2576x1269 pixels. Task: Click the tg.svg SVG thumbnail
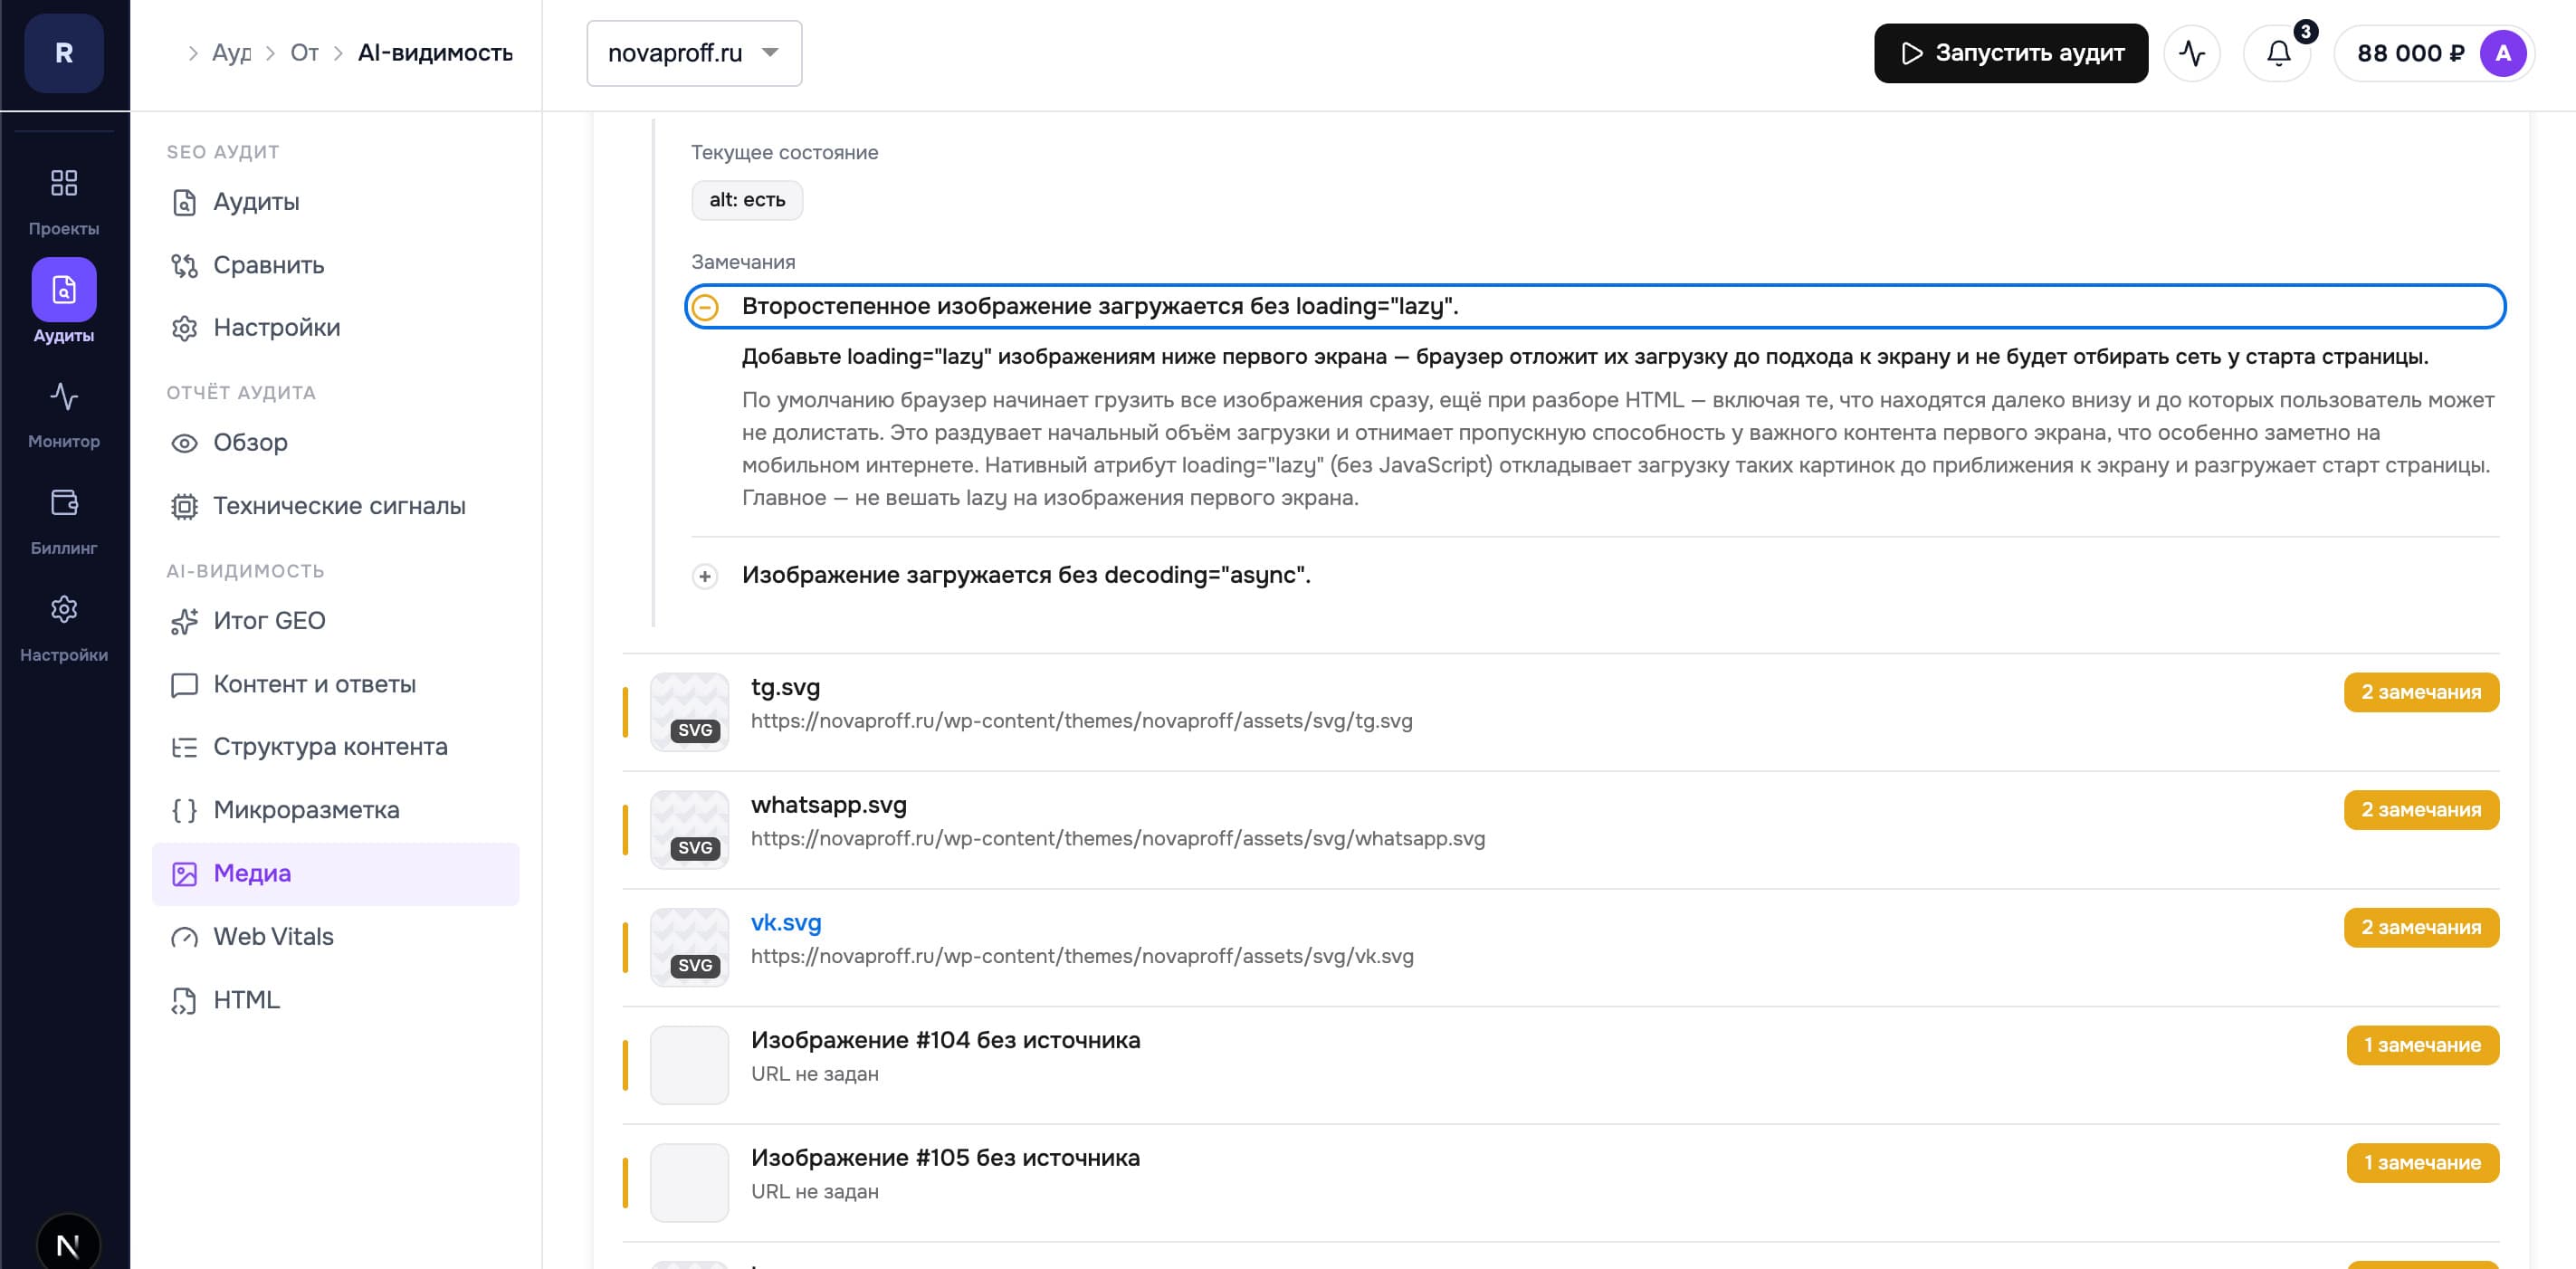(689, 711)
